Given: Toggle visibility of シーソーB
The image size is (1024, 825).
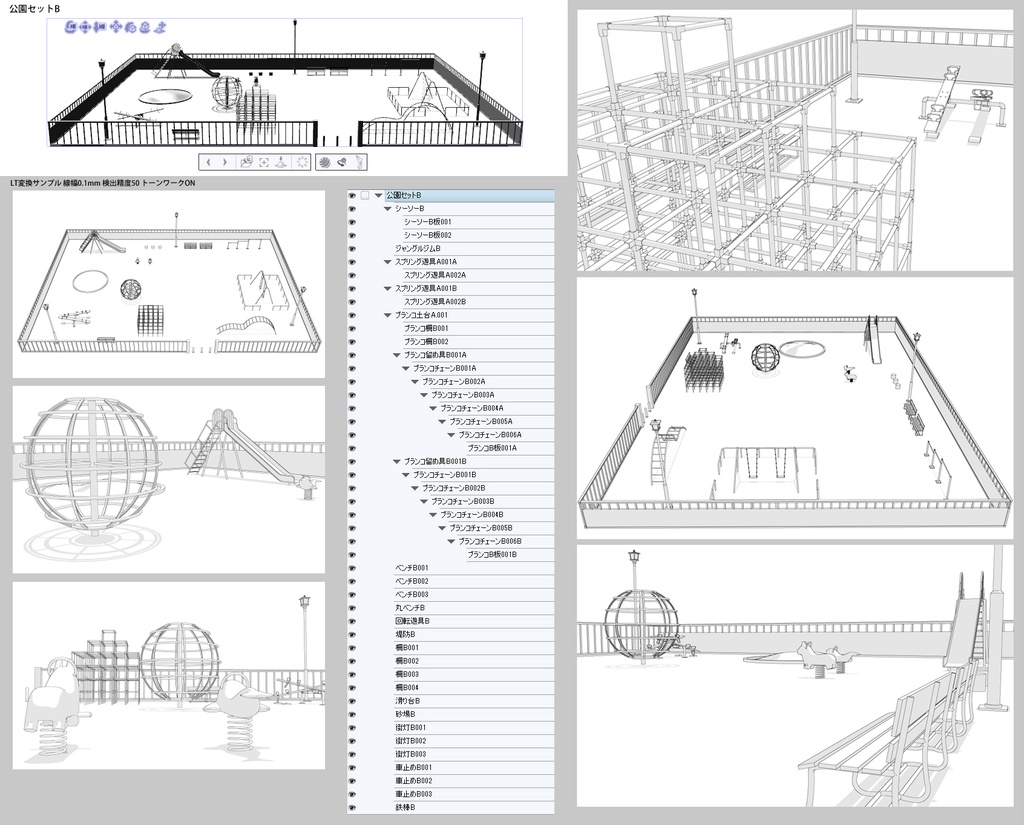Looking at the screenshot, I should (x=353, y=209).
